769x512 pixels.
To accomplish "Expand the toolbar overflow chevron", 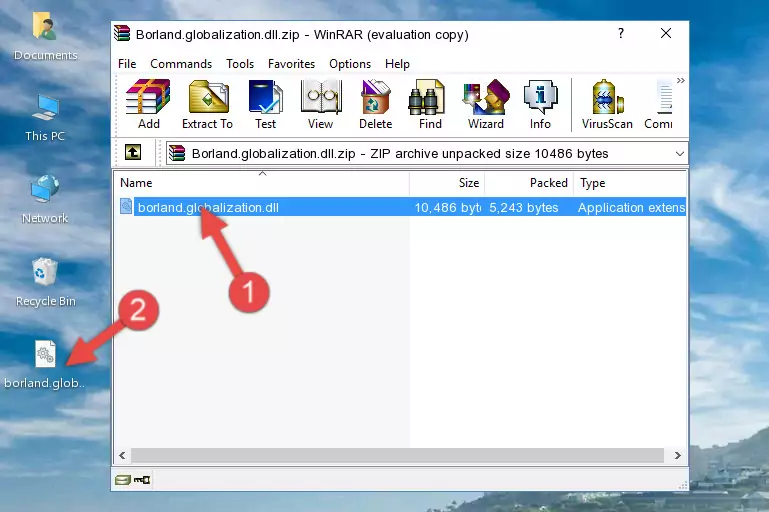I will tap(681, 80).
